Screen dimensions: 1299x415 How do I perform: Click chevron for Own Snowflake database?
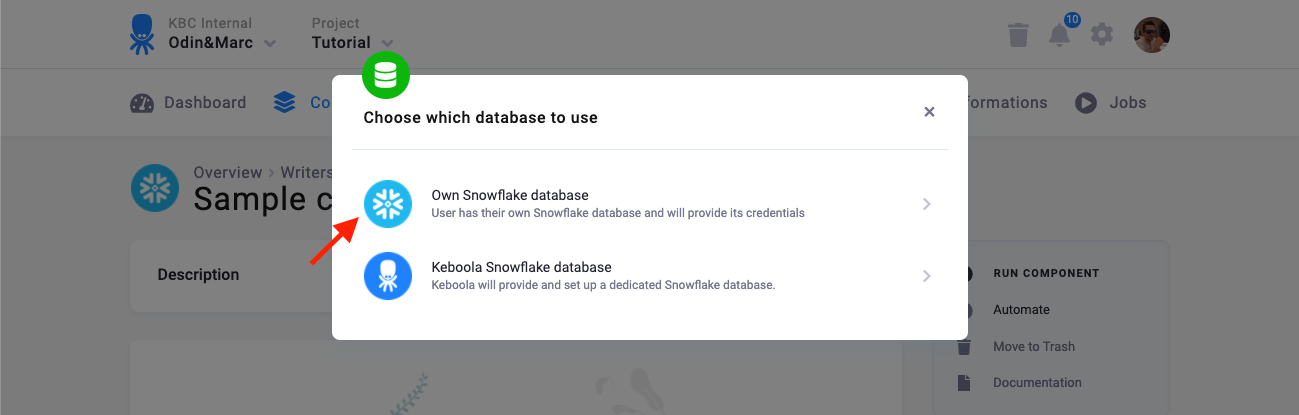(927, 204)
